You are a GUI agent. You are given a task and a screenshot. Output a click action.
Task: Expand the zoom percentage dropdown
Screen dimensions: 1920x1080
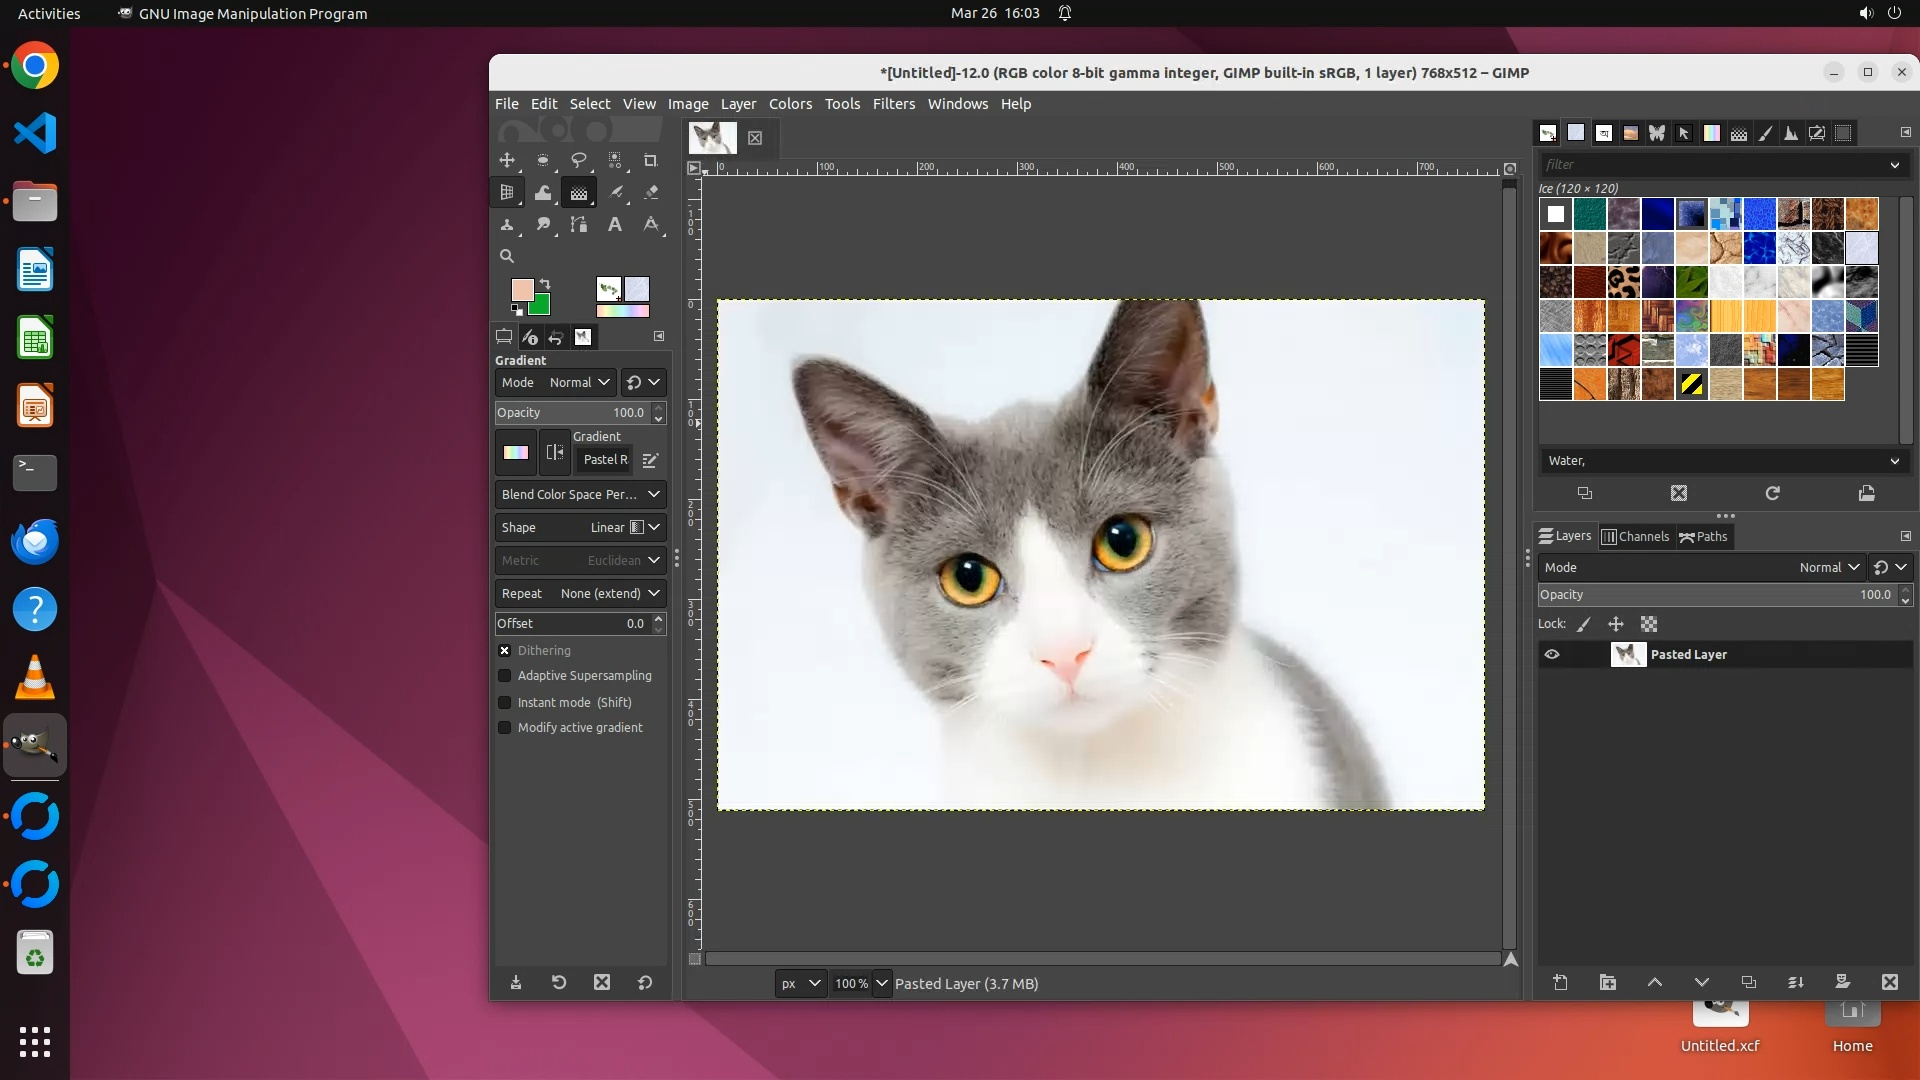point(881,983)
